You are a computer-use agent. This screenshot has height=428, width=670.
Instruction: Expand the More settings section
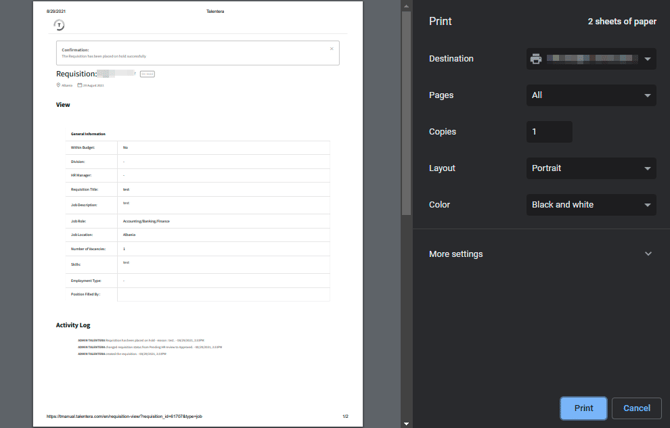click(x=540, y=254)
